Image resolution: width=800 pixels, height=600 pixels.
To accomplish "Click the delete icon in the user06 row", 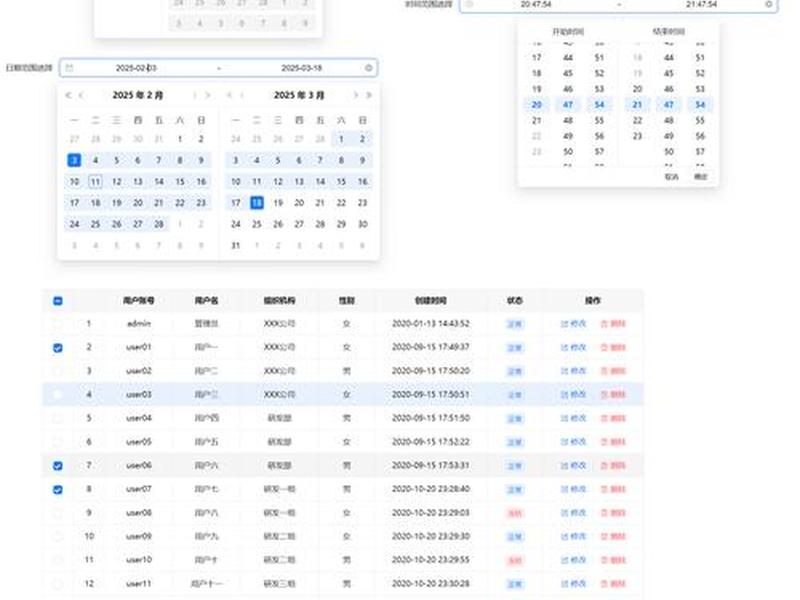I will [604, 465].
